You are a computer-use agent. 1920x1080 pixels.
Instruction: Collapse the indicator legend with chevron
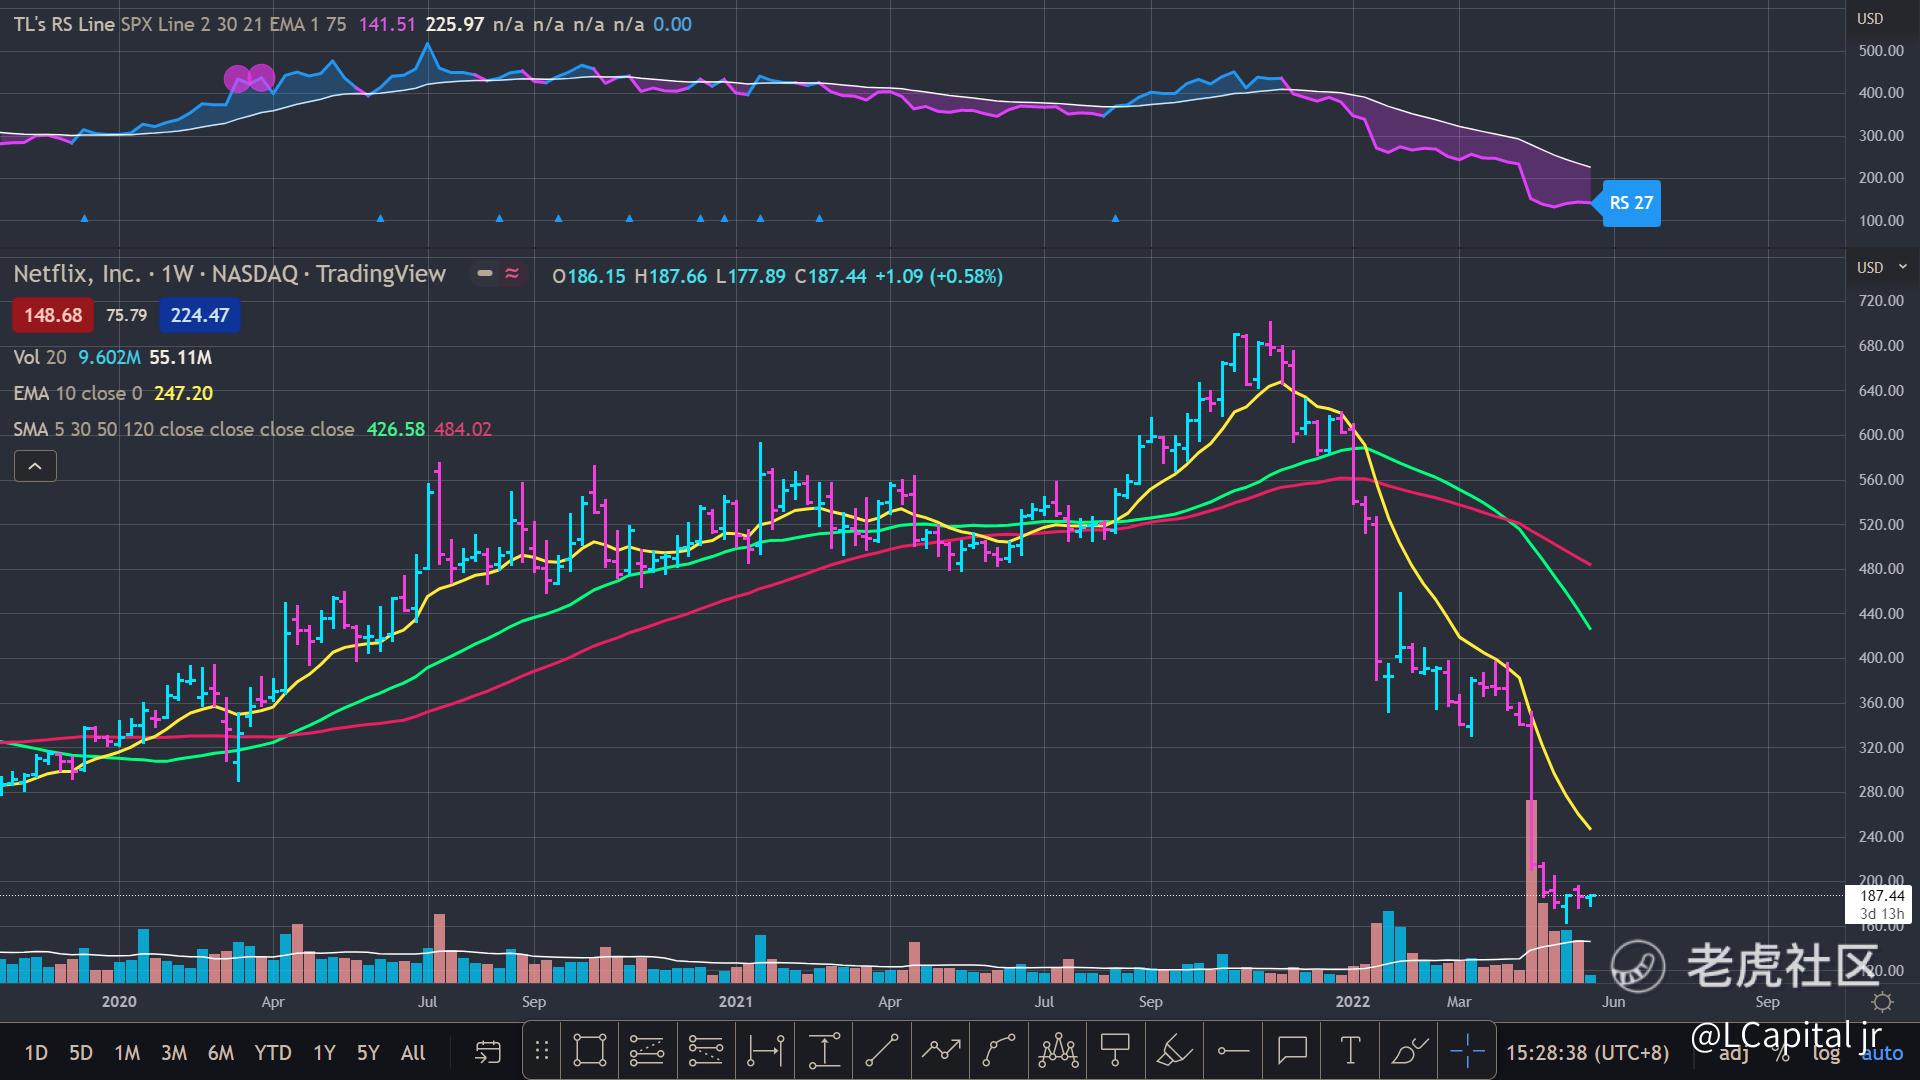35,466
